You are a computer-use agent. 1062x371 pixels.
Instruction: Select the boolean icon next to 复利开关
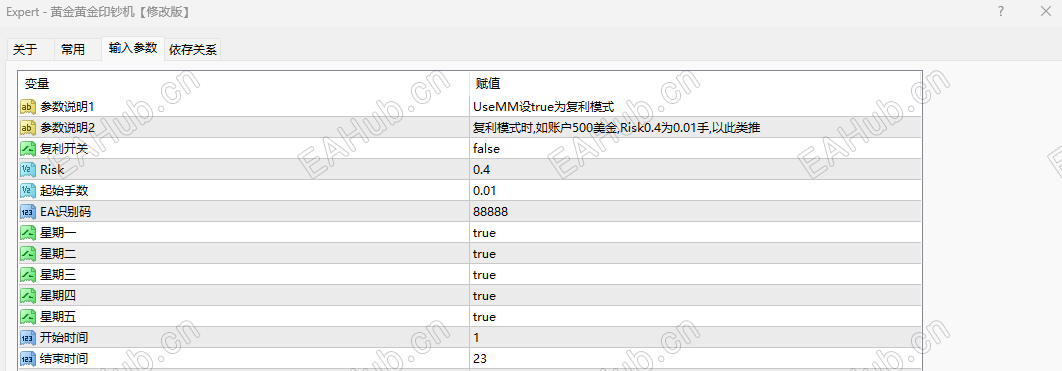[x=28, y=148]
